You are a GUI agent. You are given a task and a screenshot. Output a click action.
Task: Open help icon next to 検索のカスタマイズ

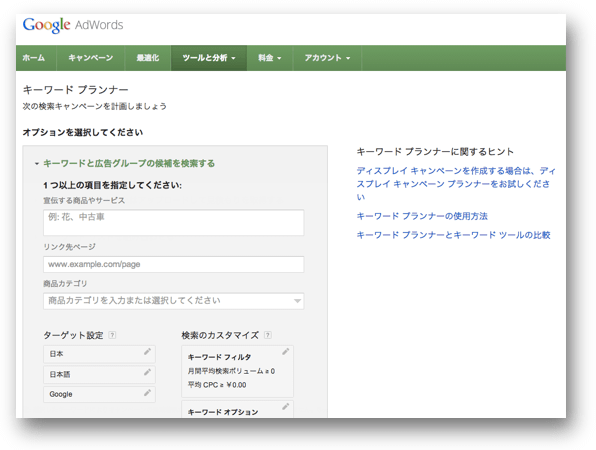(x=268, y=335)
